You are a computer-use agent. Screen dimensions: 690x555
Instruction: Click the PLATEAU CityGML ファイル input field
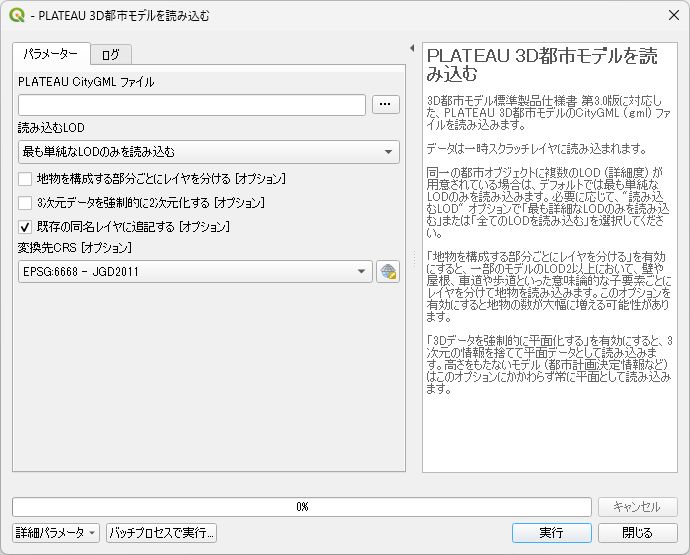click(x=192, y=105)
